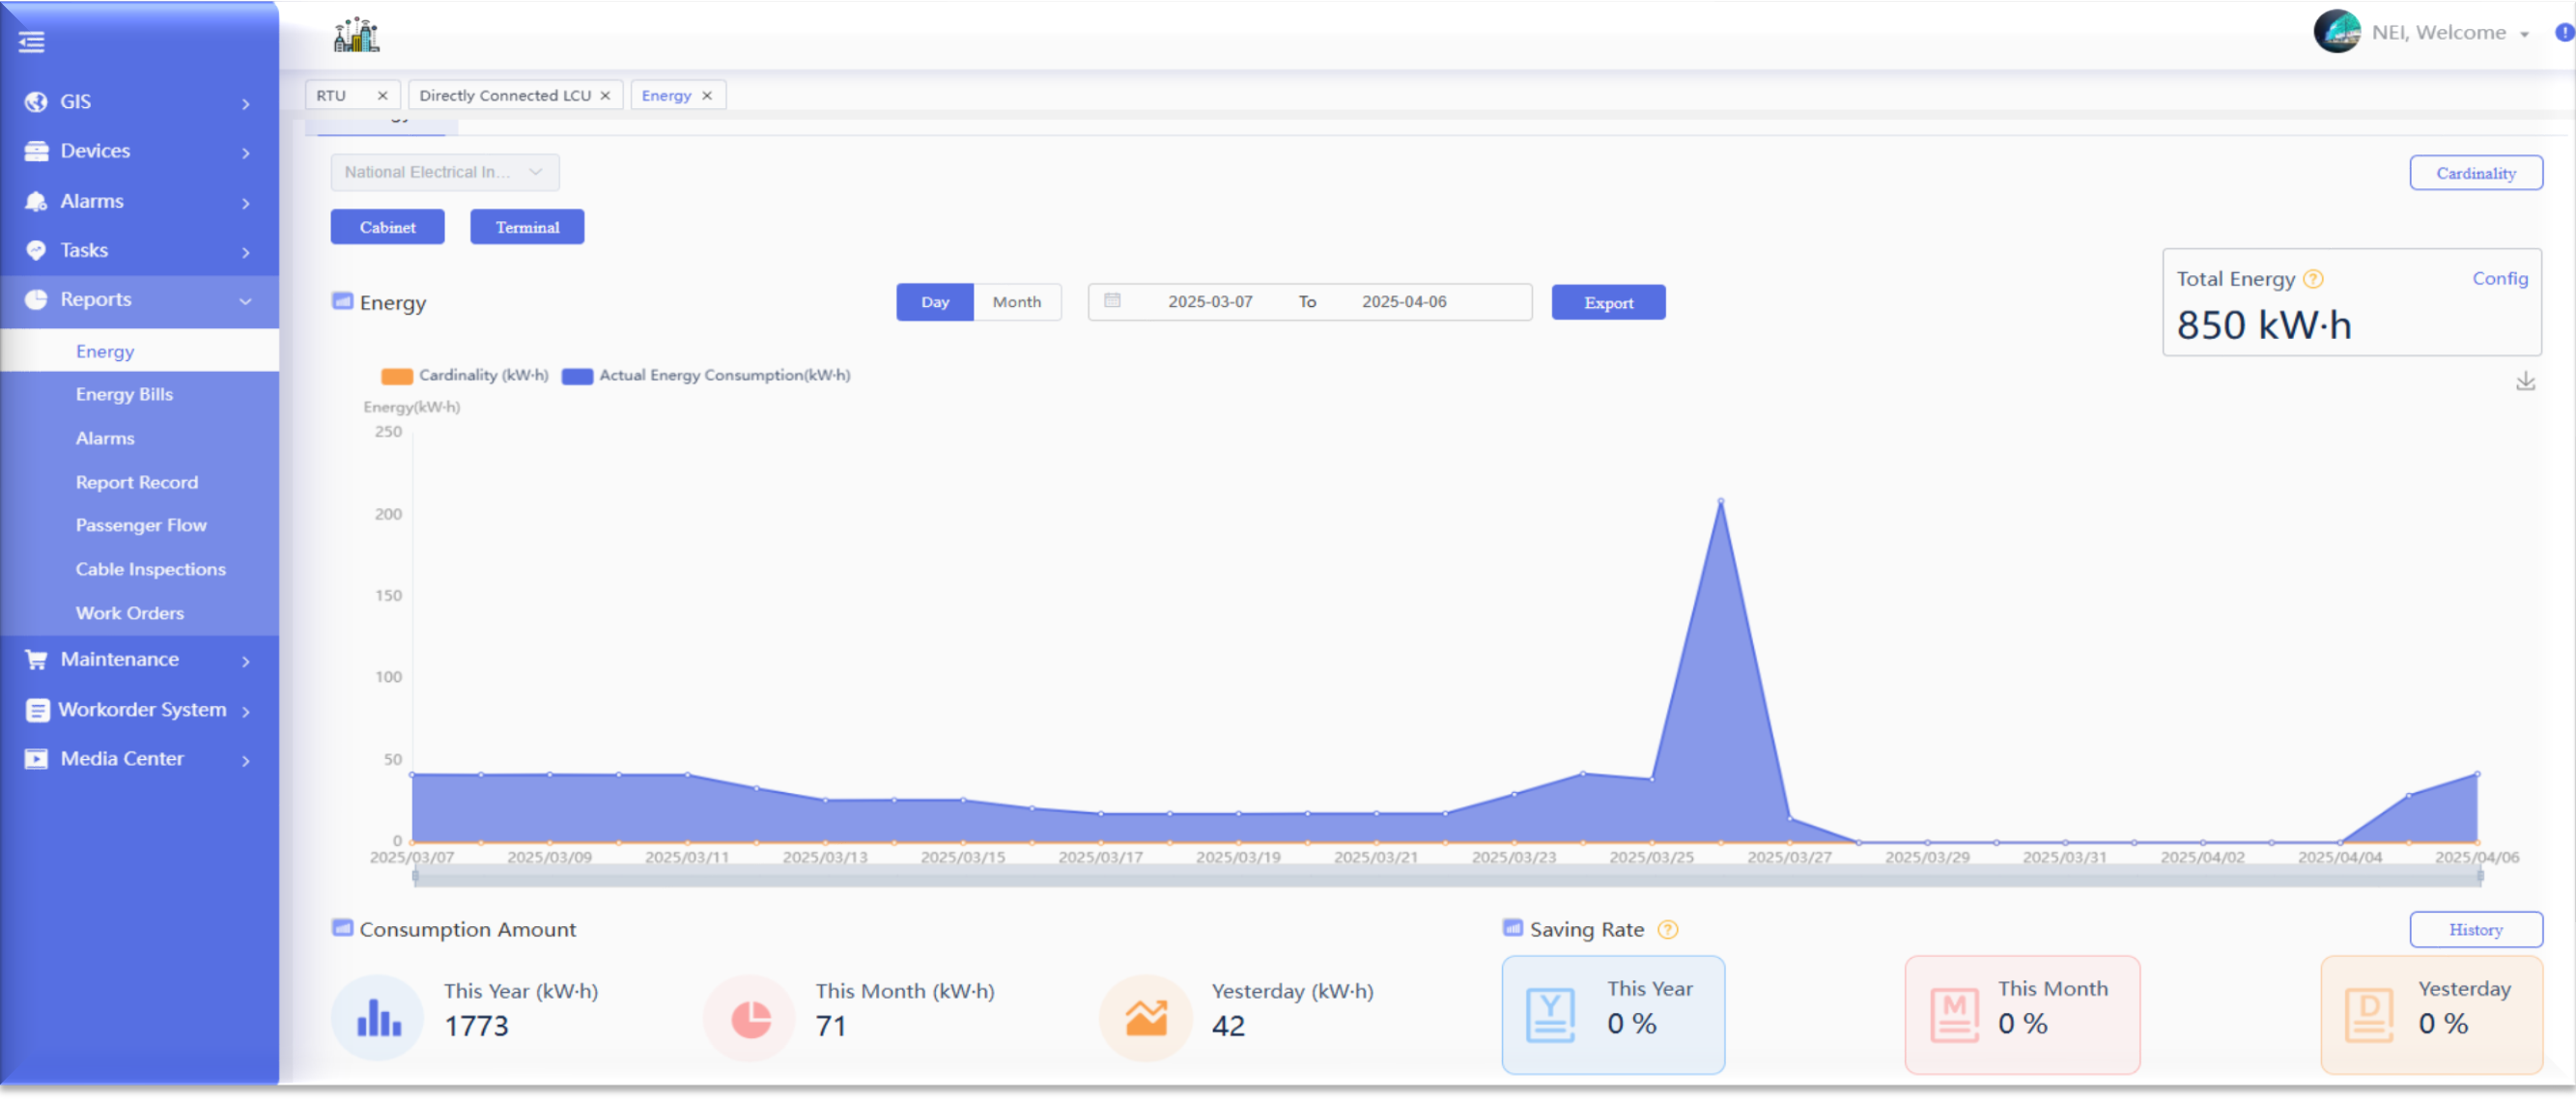
Task: Click the user avatar picture
Action: point(2337,32)
